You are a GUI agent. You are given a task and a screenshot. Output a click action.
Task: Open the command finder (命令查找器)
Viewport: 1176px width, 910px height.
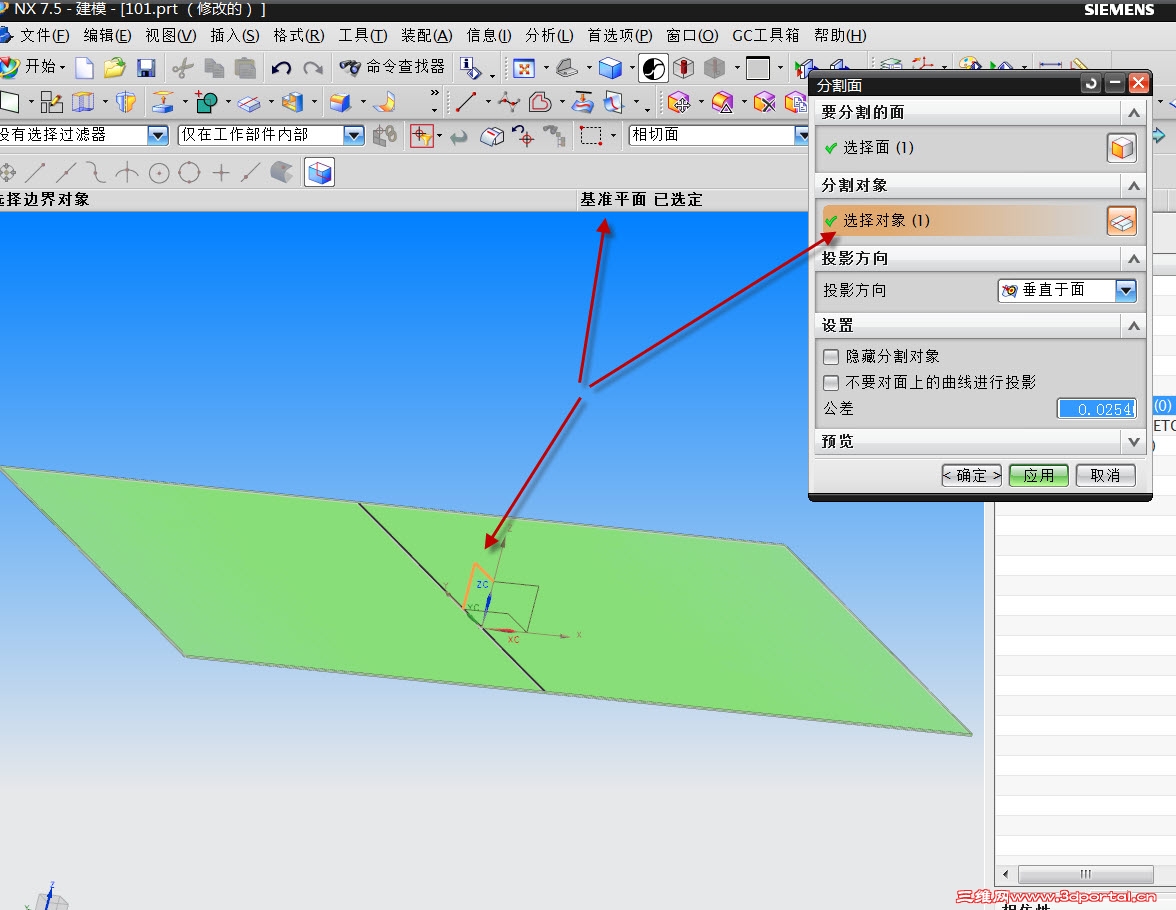pyautogui.click(x=392, y=68)
